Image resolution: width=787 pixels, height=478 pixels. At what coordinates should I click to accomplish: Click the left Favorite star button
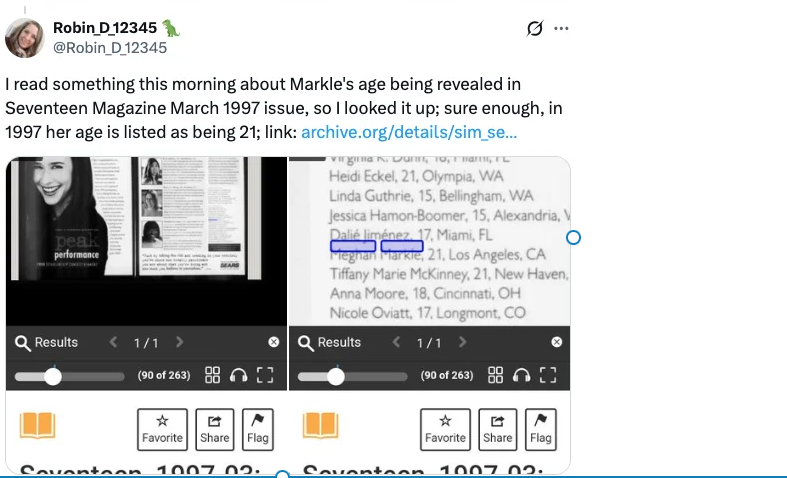tap(162, 427)
